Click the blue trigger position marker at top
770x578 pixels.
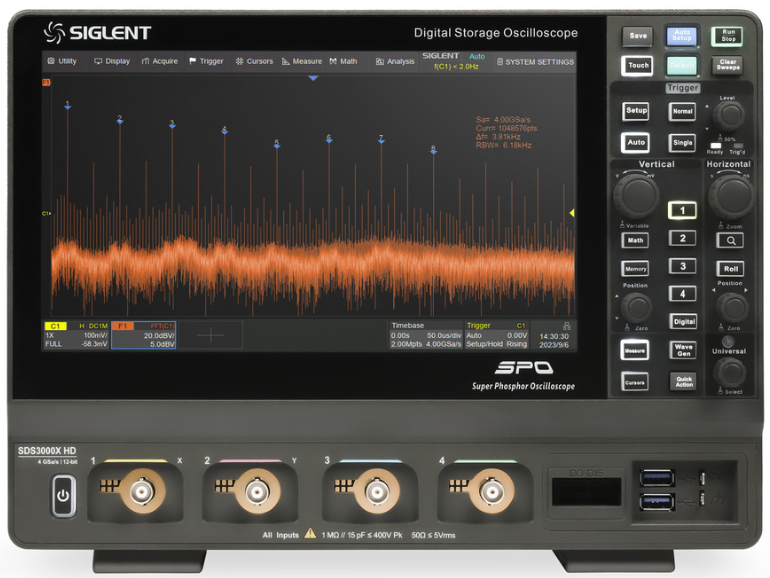click(313, 78)
